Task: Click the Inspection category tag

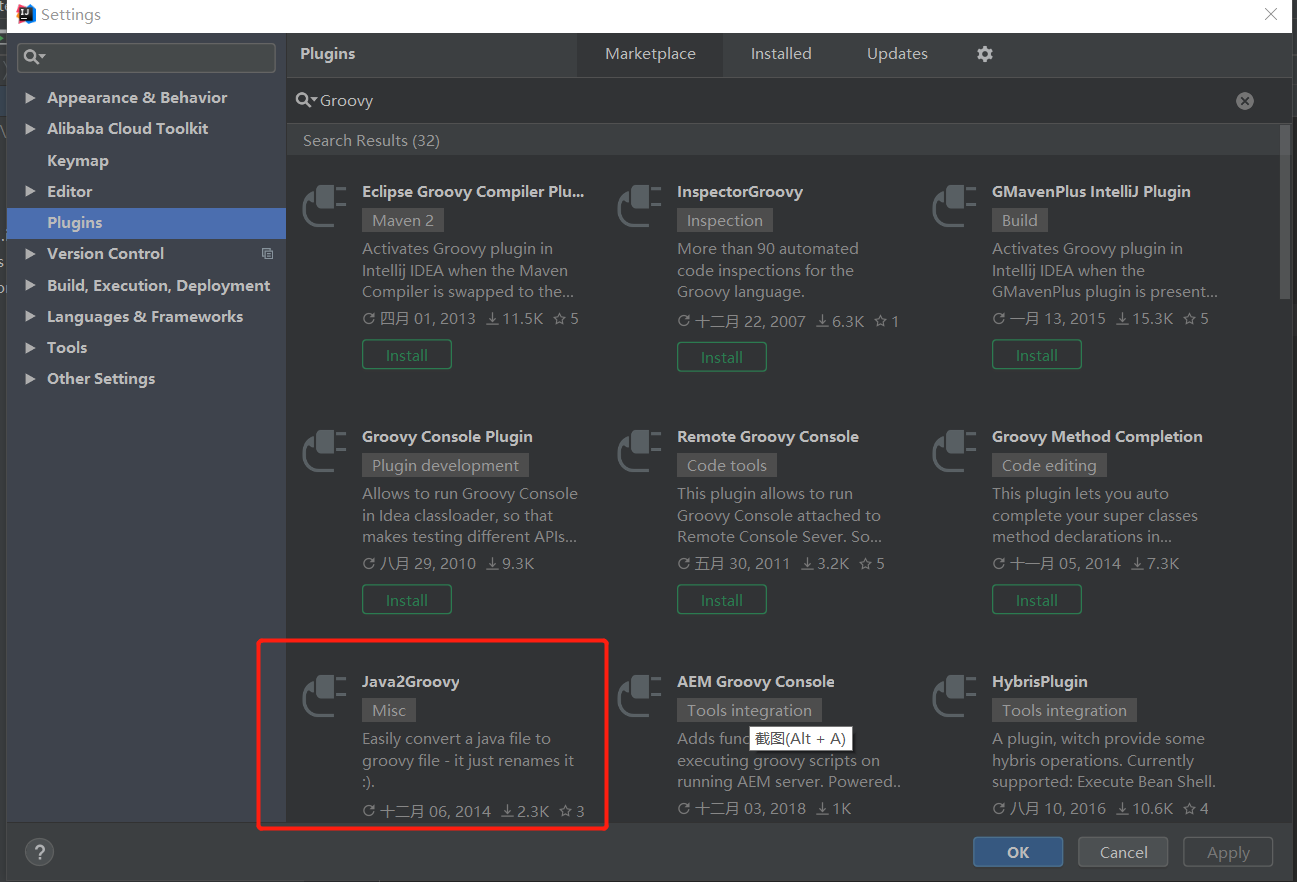Action: coord(725,220)
